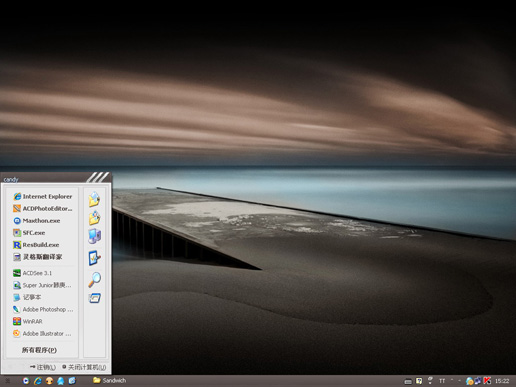Click Internet Explorer quick launch icon
Screen dimensions: 516x387
38,380
